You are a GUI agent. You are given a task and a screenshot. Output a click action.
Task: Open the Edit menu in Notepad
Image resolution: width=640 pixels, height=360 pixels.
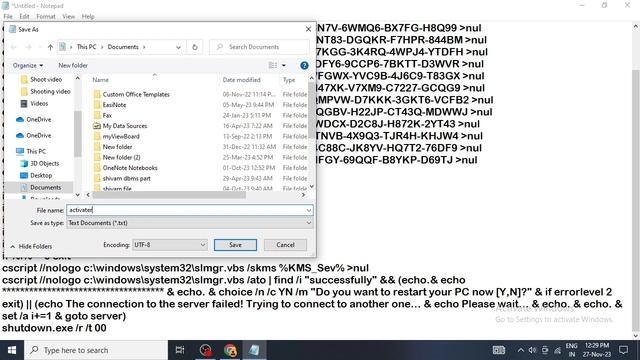tap(24, 16)
